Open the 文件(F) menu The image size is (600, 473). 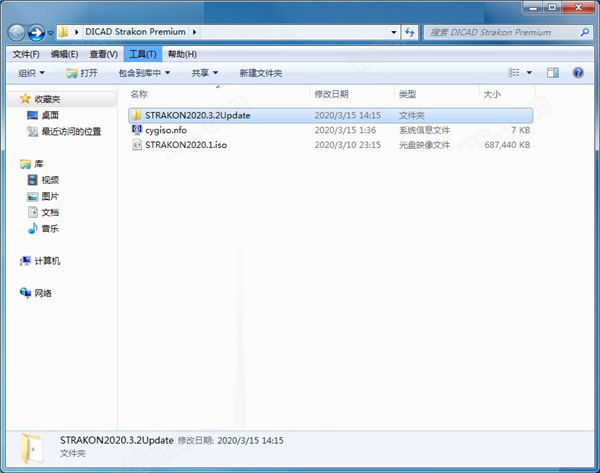pos(26,54)
